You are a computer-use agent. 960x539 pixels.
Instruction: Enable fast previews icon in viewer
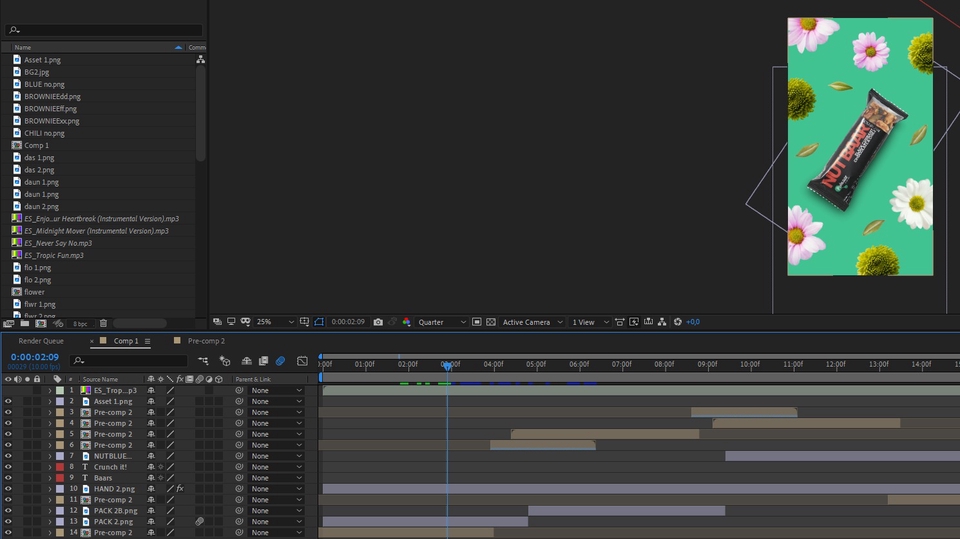click(634, 322)
